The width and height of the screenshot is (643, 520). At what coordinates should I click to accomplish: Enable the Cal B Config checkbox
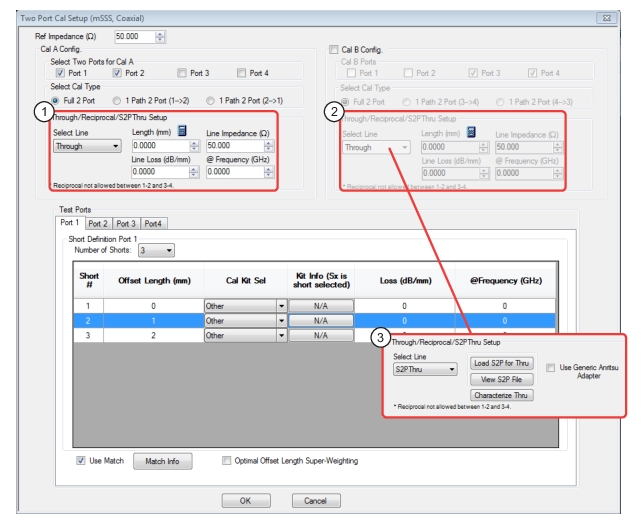334,50
